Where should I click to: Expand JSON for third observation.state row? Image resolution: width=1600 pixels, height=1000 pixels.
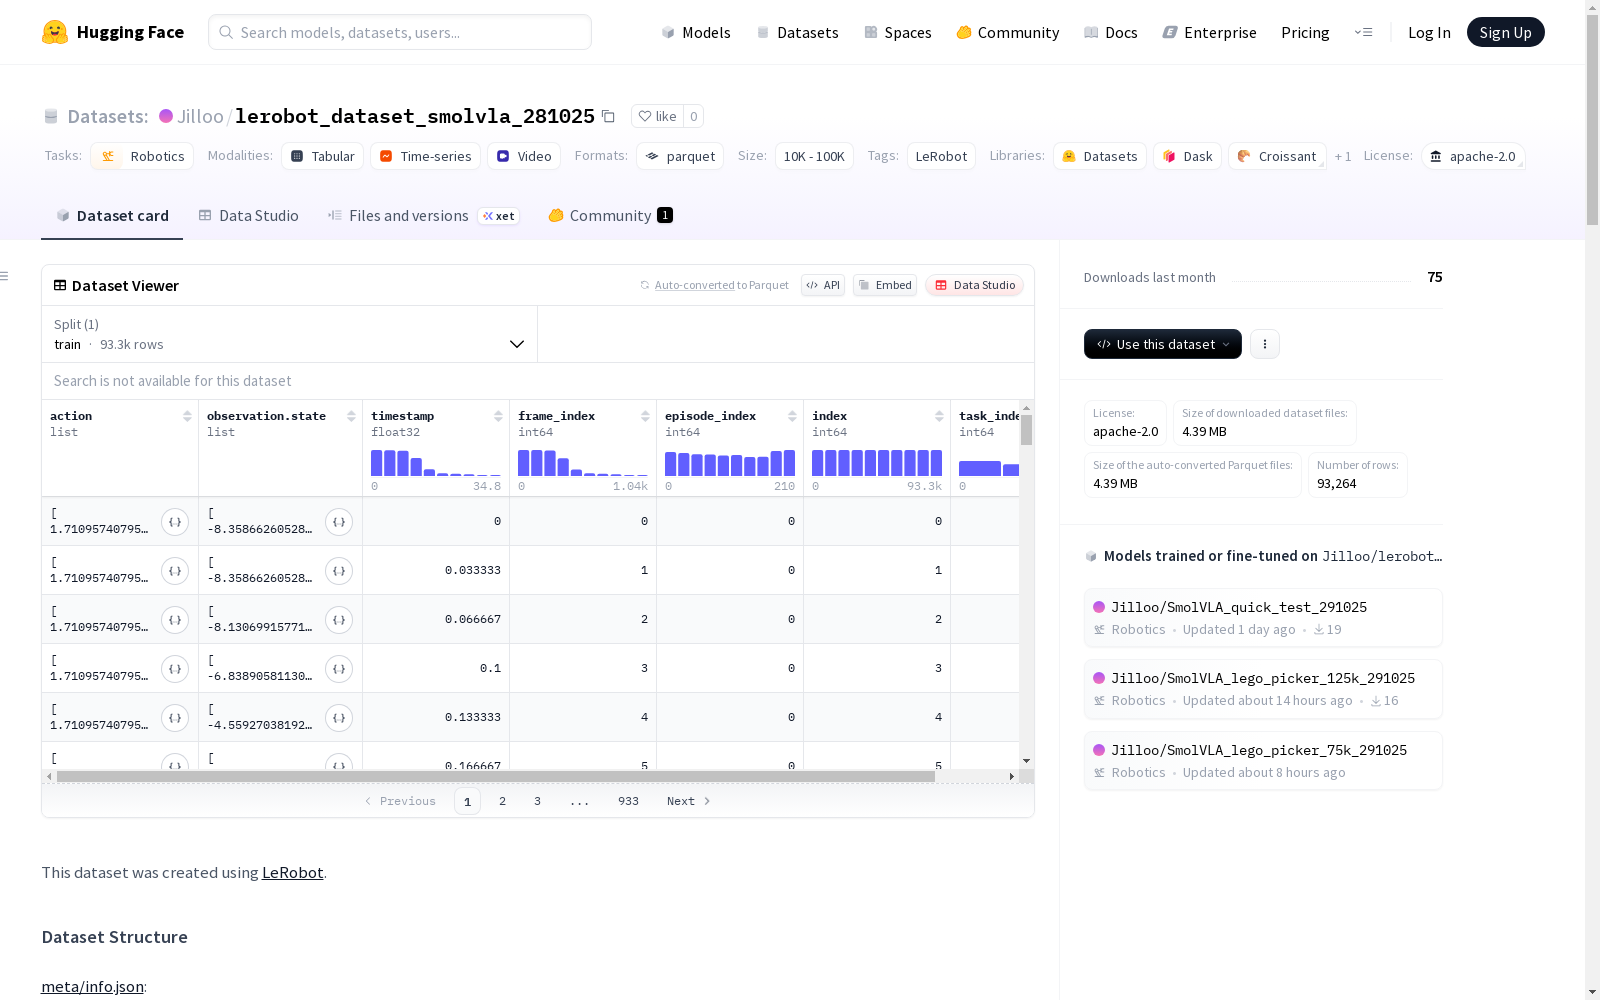[339, 619]
